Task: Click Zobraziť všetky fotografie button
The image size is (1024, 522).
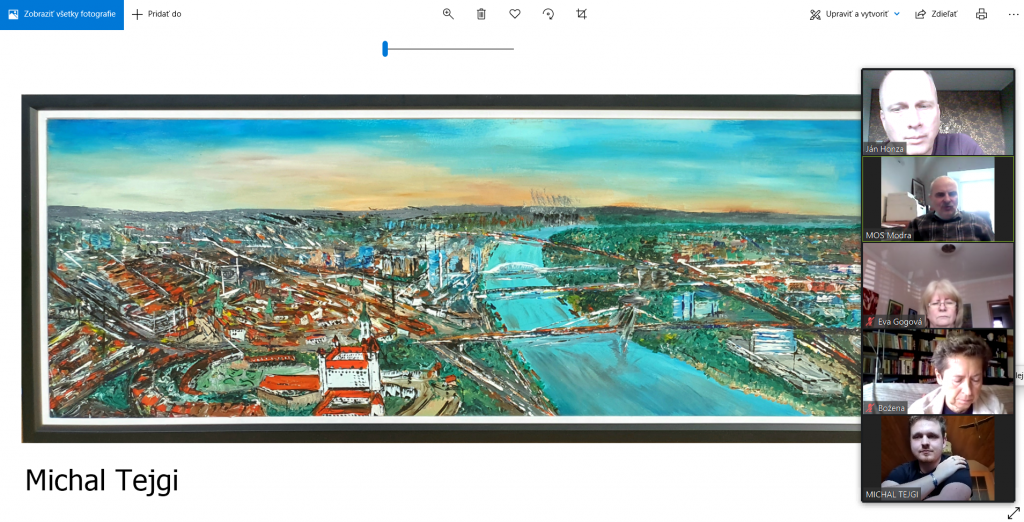Action: 62,14
